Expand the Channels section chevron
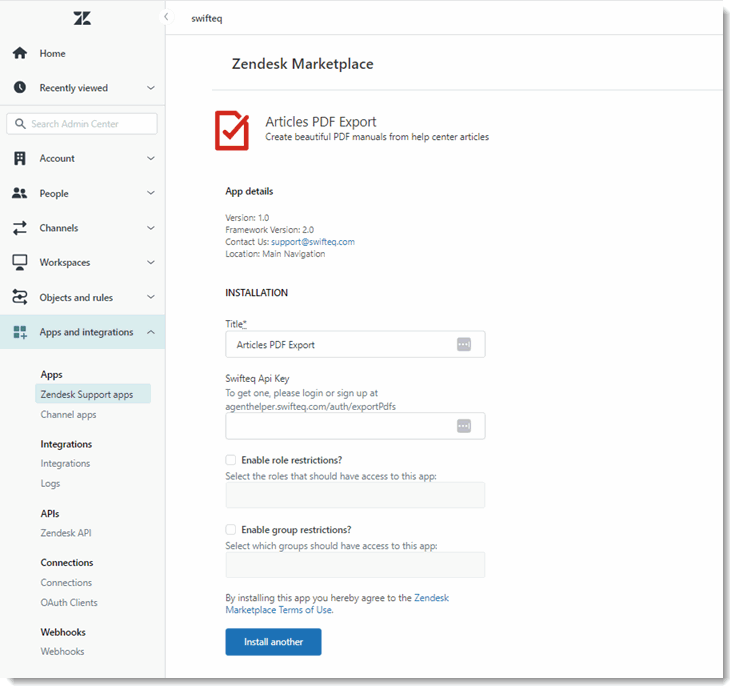Screen dimensions: 730x686 click(x=151, y=228)
